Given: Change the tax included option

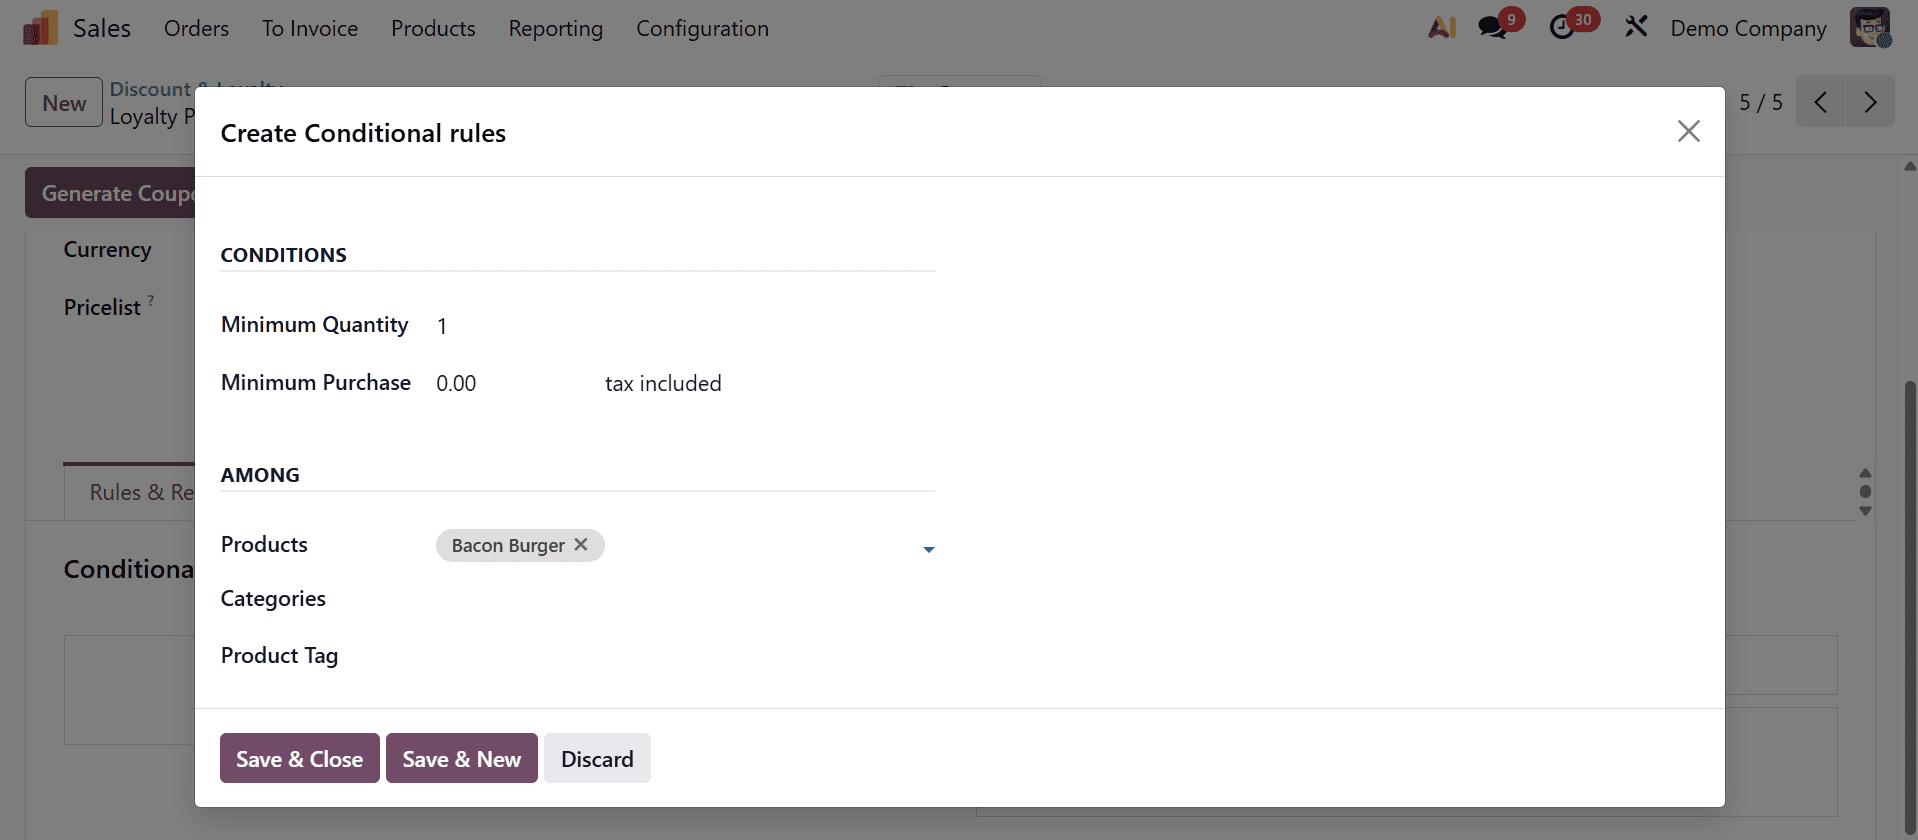Looking at the screenshot, I should coord(663,383).
